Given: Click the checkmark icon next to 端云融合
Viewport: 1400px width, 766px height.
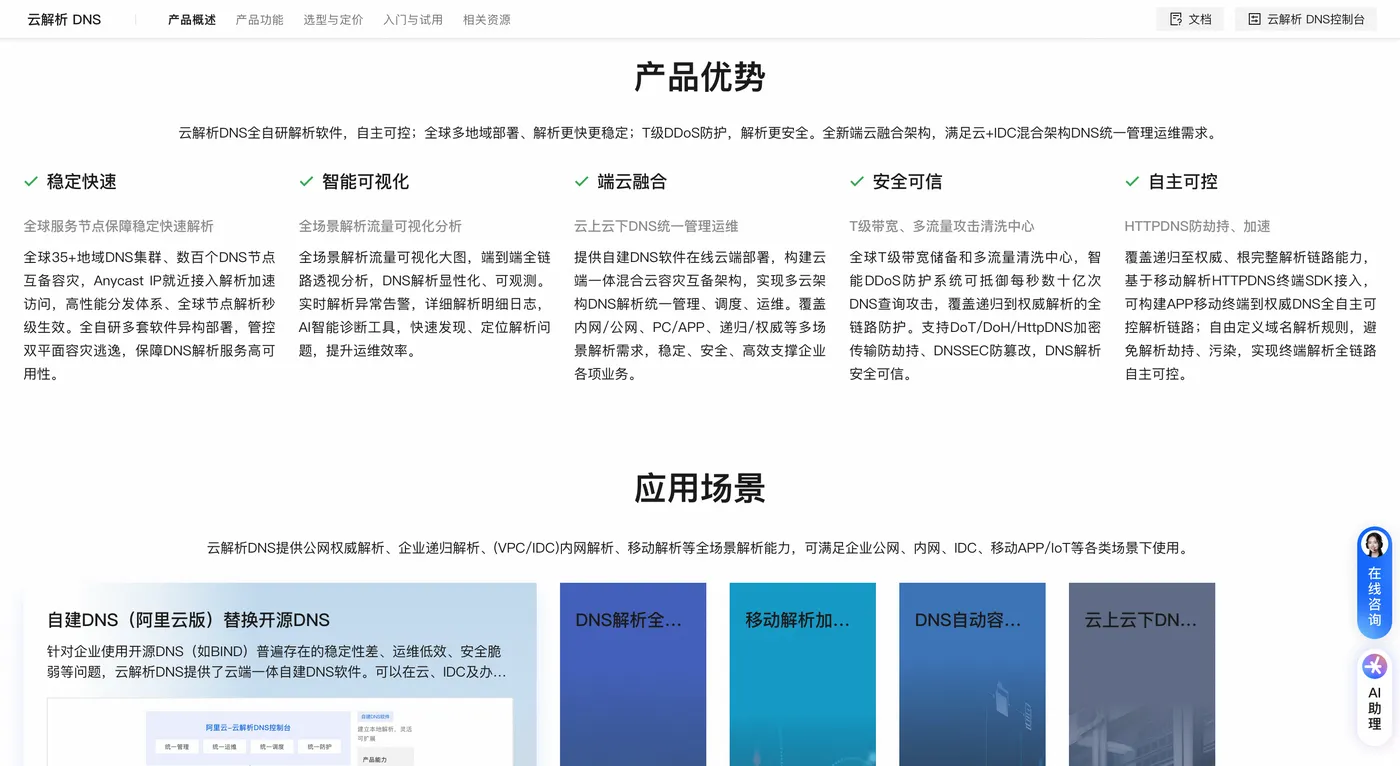Looking at the screenshot, I should point(581,181).
